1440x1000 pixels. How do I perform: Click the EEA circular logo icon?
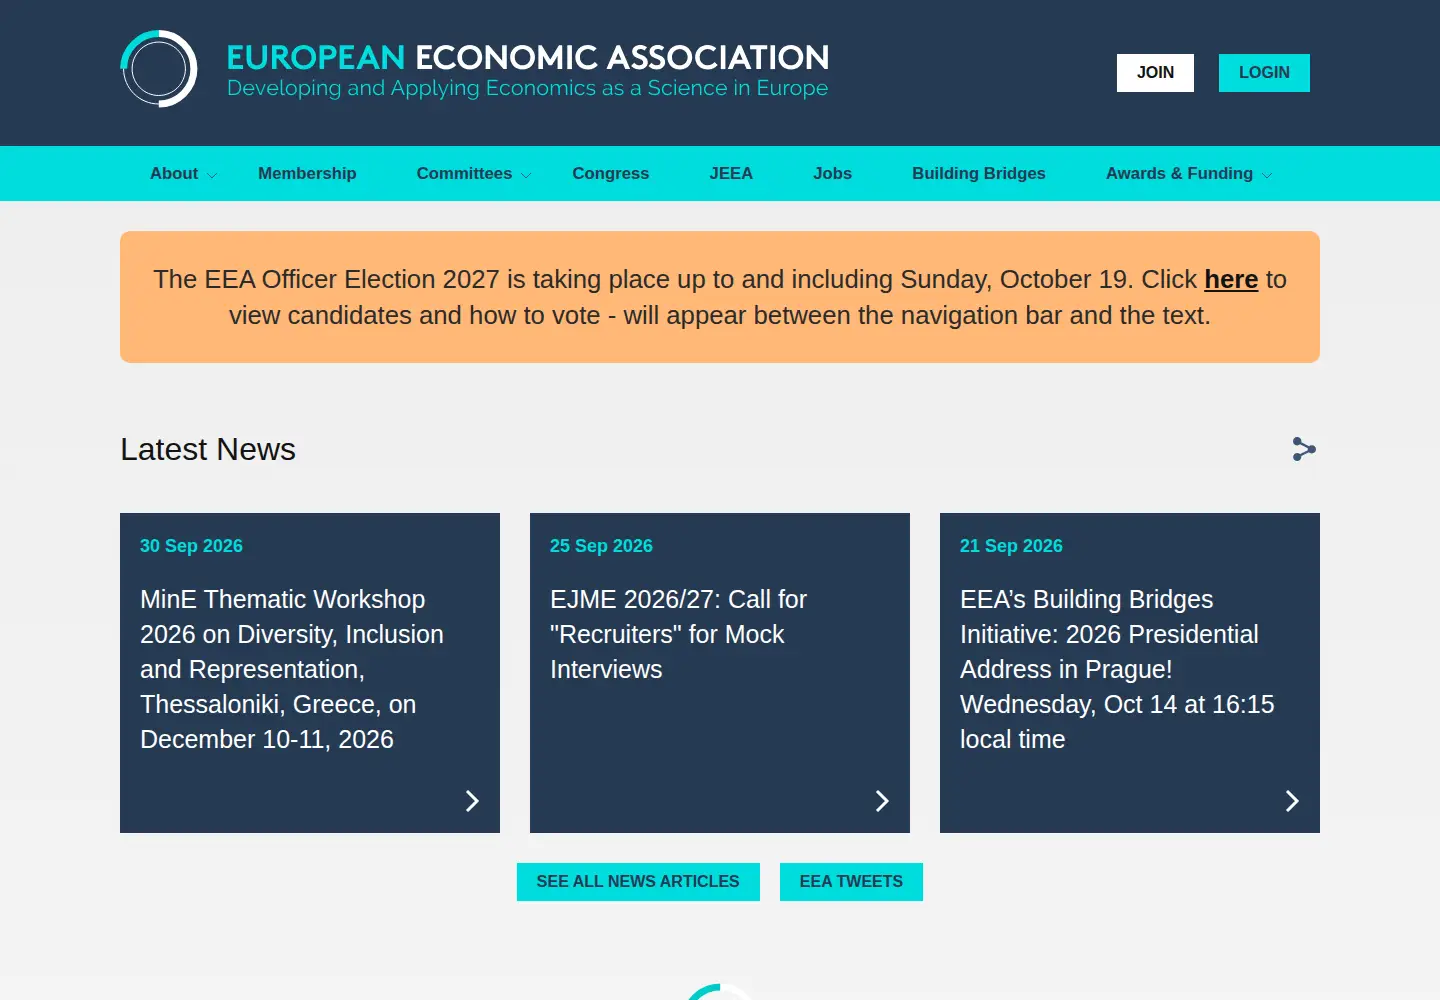tap(159, 69)
